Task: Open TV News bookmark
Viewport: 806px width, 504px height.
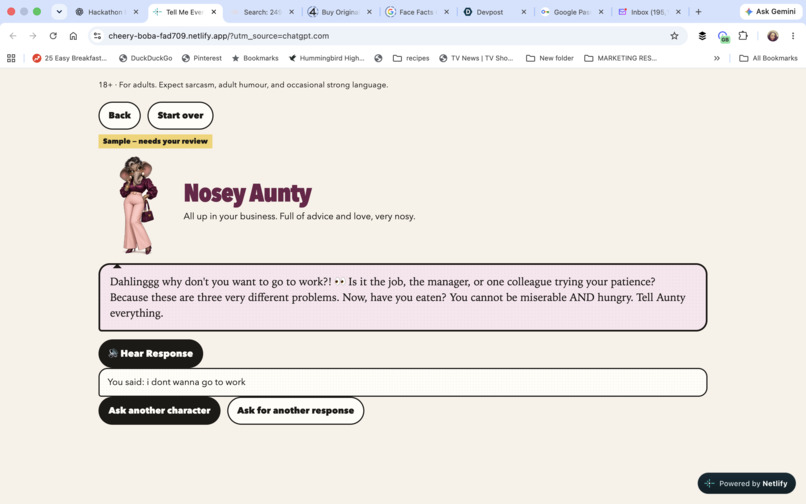Action: tap(476, 58)
